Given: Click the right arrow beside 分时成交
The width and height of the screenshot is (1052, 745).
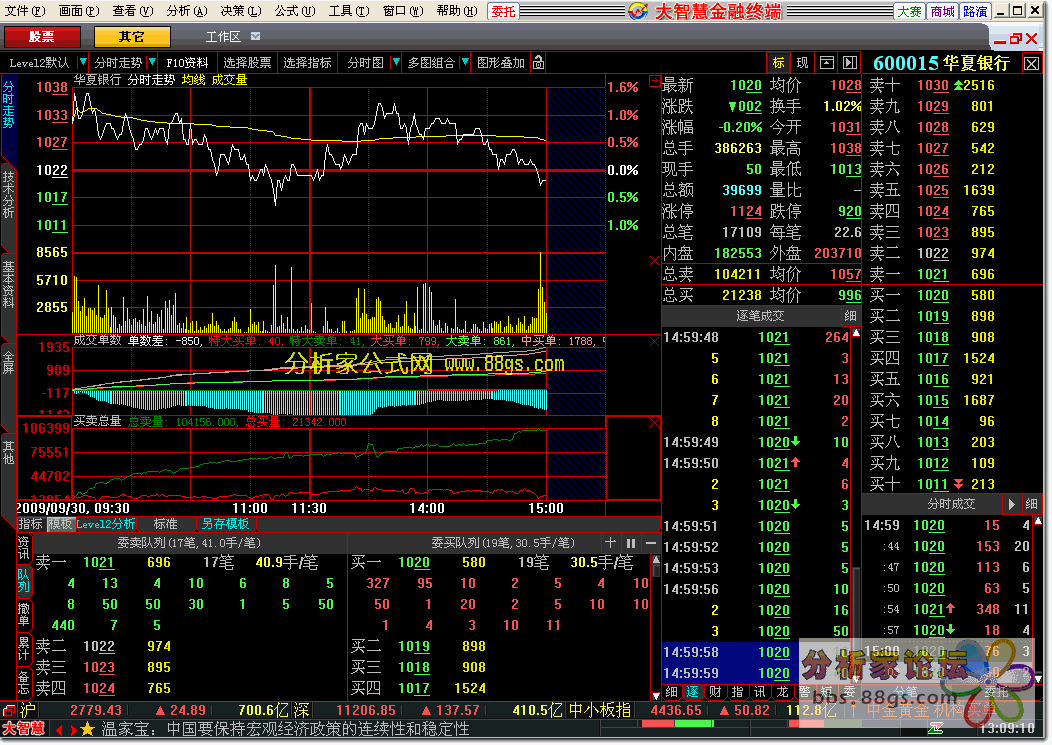Looking at the screenshot, I should (x=1012, y=503).
